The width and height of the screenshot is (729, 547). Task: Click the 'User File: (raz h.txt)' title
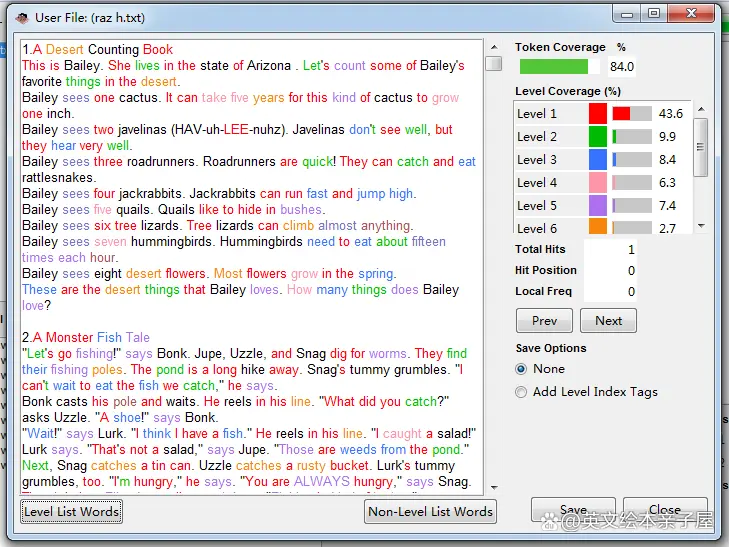coord(90,18)
